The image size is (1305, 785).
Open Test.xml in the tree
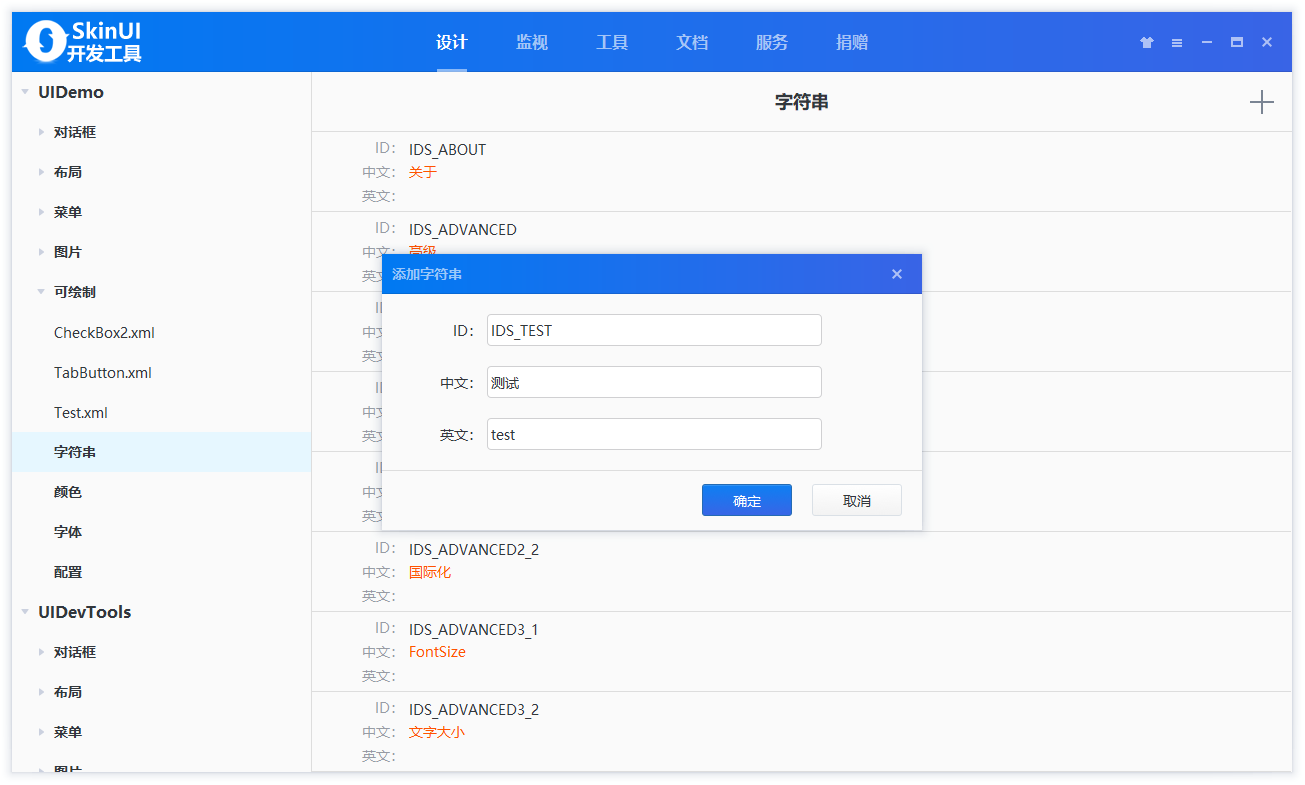(x=81, y=413)
